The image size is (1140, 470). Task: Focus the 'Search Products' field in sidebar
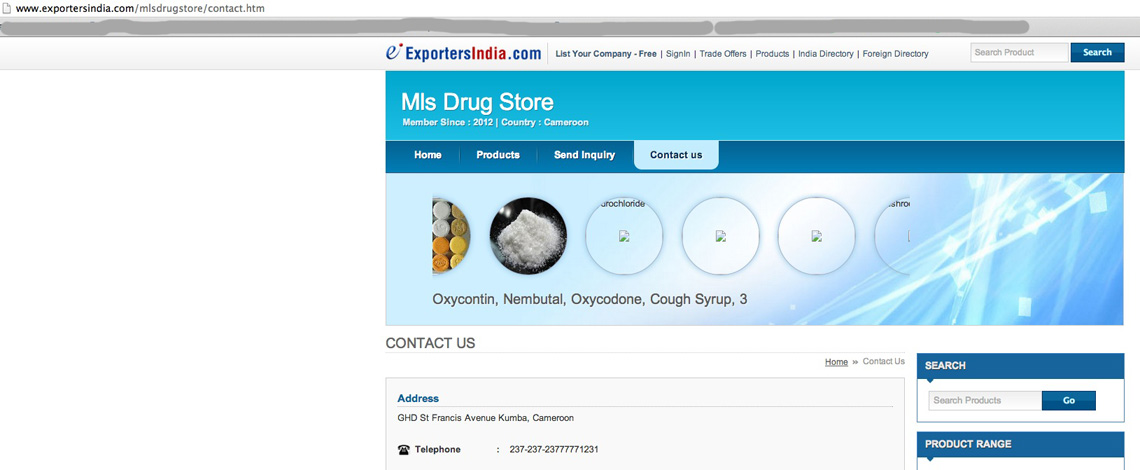coord(984,400)
